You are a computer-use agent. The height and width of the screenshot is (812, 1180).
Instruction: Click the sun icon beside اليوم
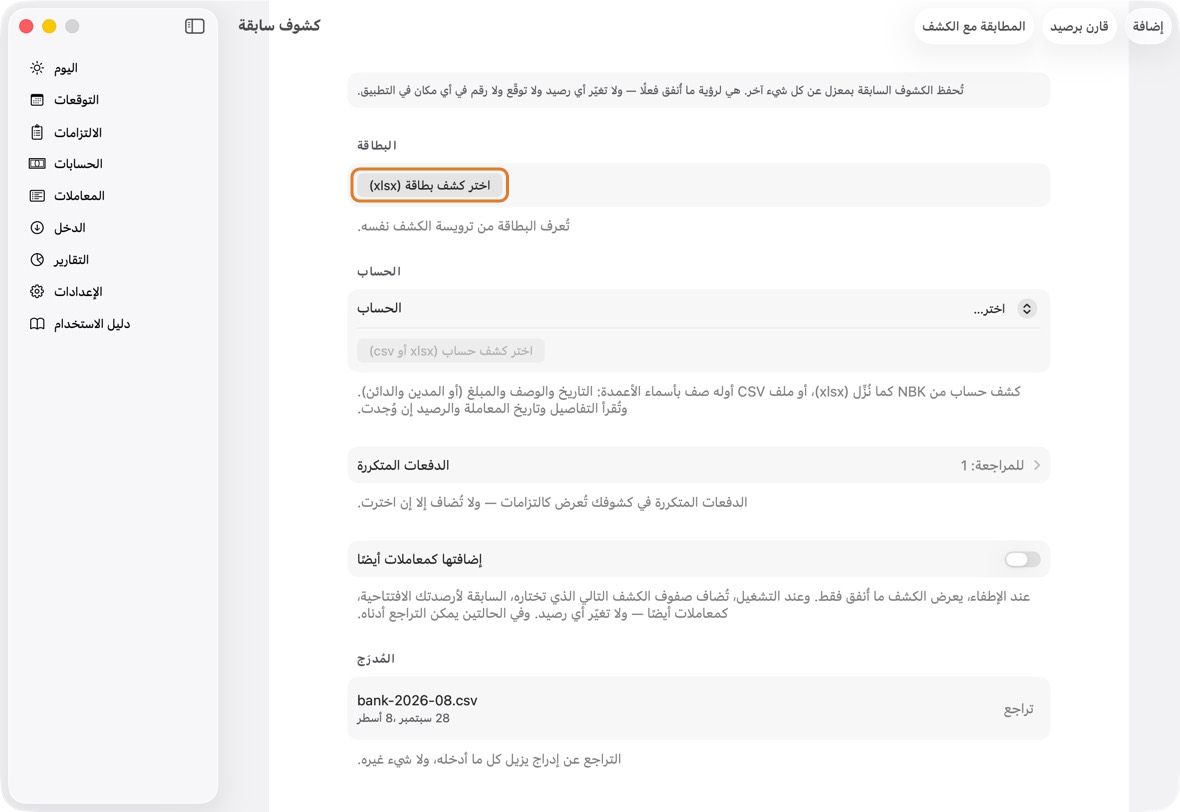(x=37, y=68)
